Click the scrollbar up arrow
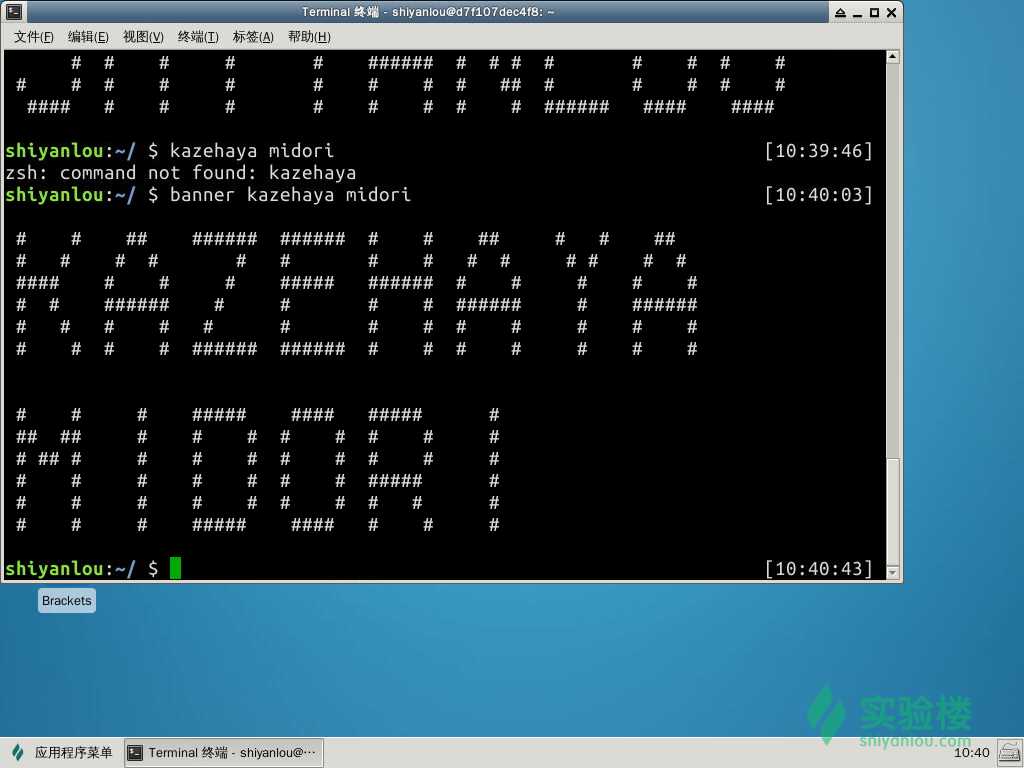Screen dimensions: 1024x768 [893, 57]
